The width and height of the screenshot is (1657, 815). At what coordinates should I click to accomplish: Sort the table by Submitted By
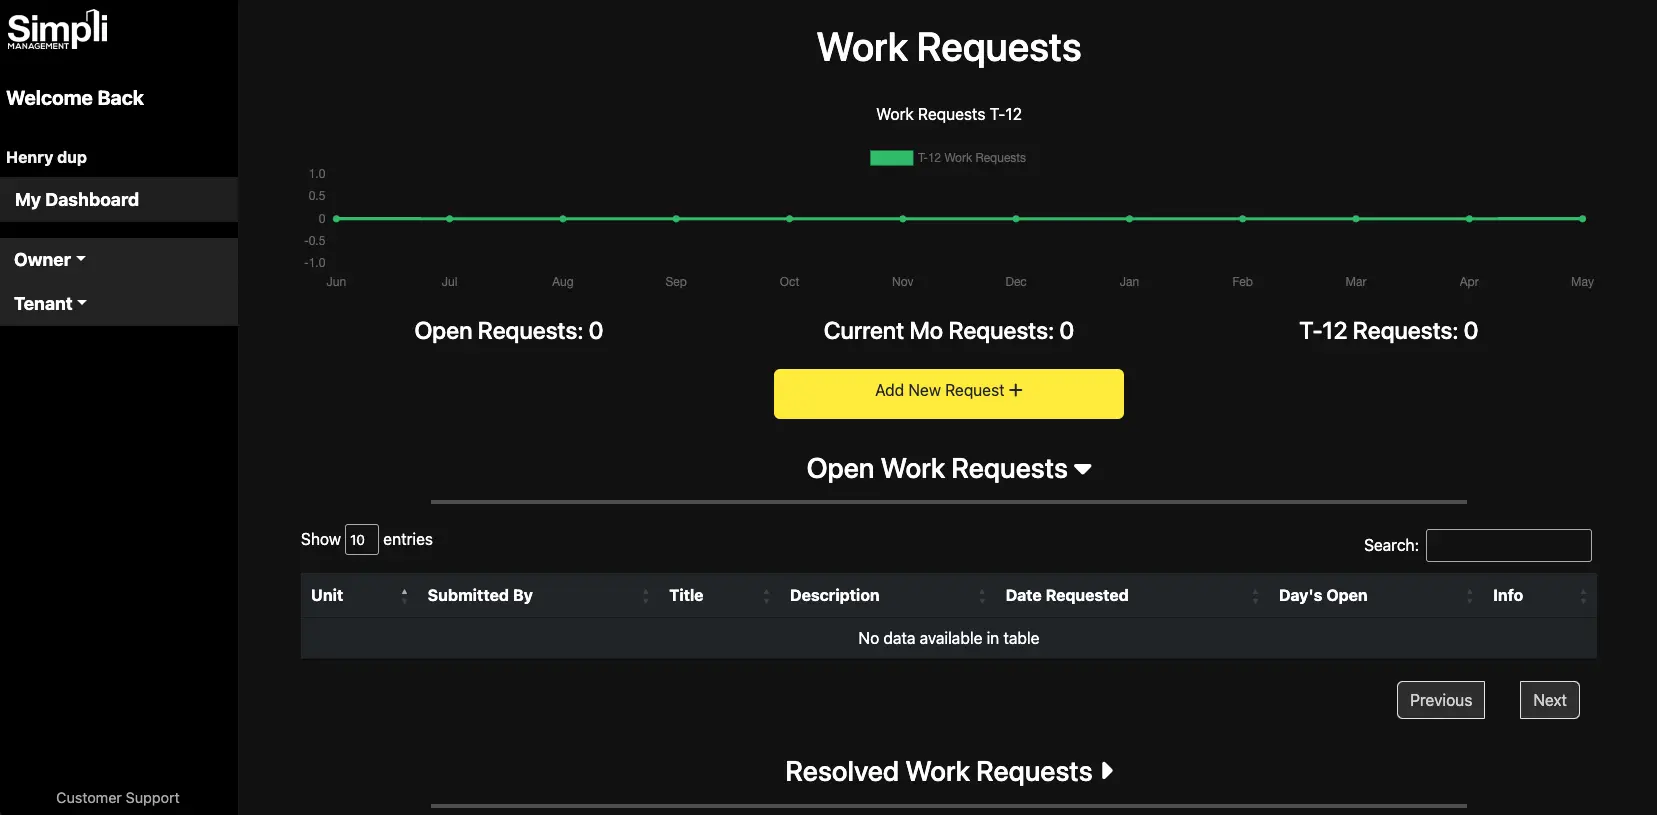click(538, 596)
